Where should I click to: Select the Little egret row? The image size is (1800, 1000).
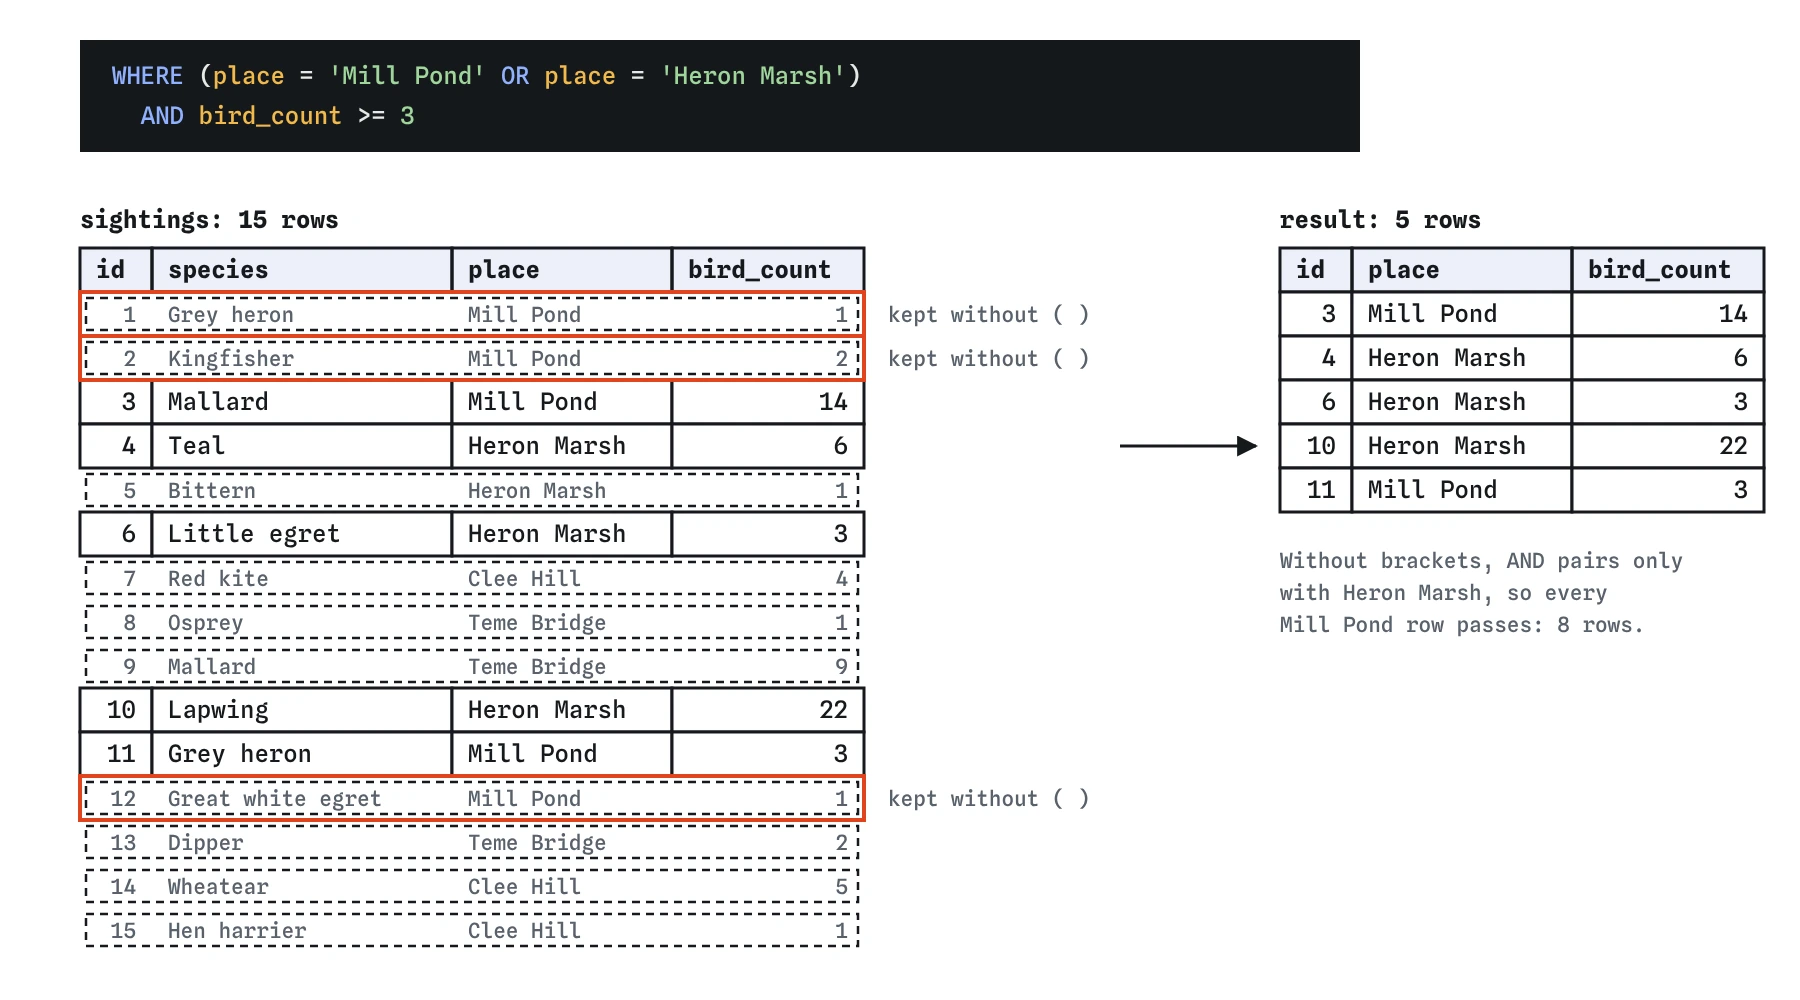tap(472, 534)
